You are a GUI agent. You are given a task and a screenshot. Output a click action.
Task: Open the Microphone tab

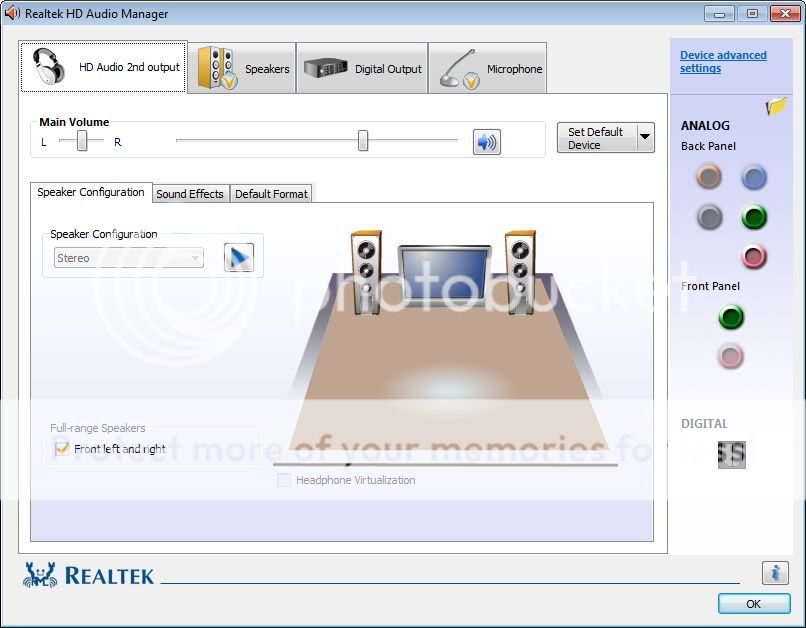point(487,68)
